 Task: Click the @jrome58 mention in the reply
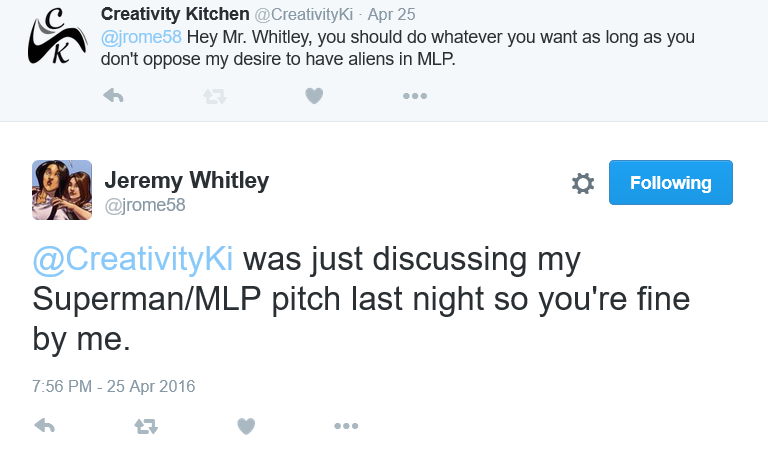141,37
